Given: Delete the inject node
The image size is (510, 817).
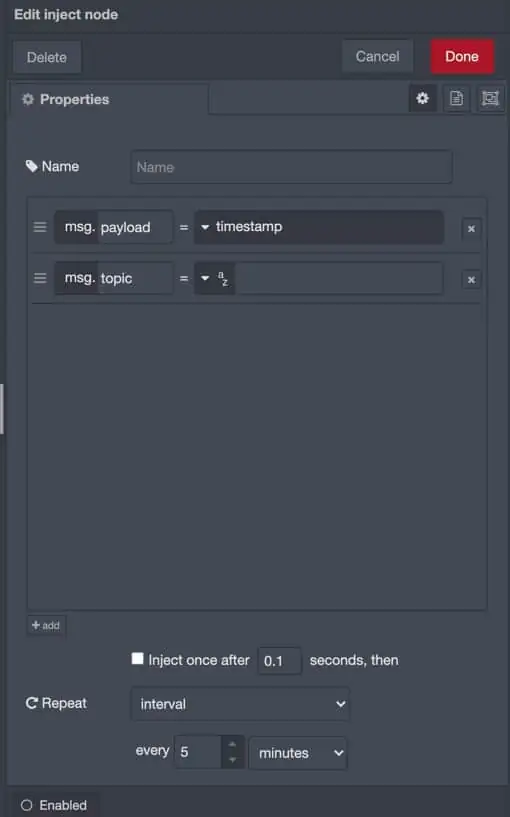Looking at the screenshot, I should pyautogui.click(x=47, y=57).
